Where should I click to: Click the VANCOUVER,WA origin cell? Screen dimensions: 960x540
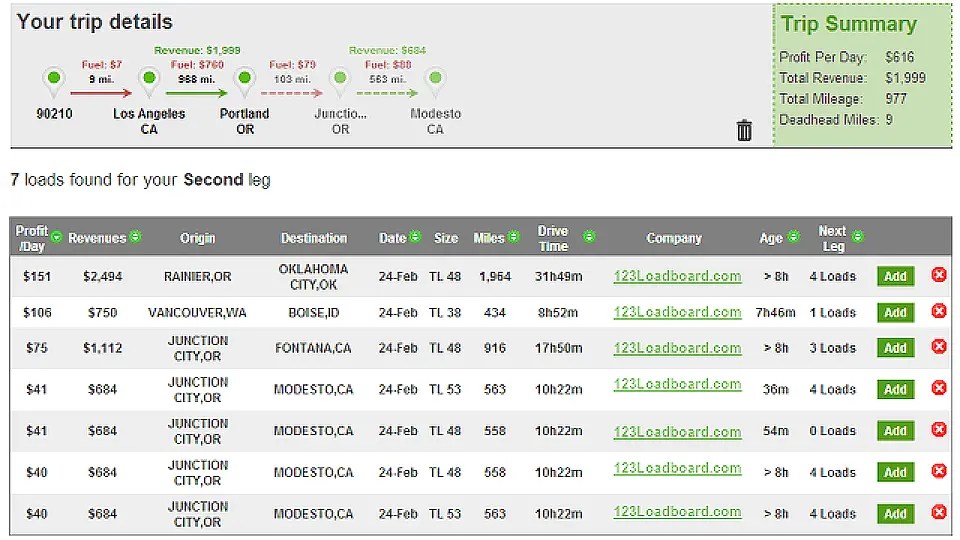(197, 313)
